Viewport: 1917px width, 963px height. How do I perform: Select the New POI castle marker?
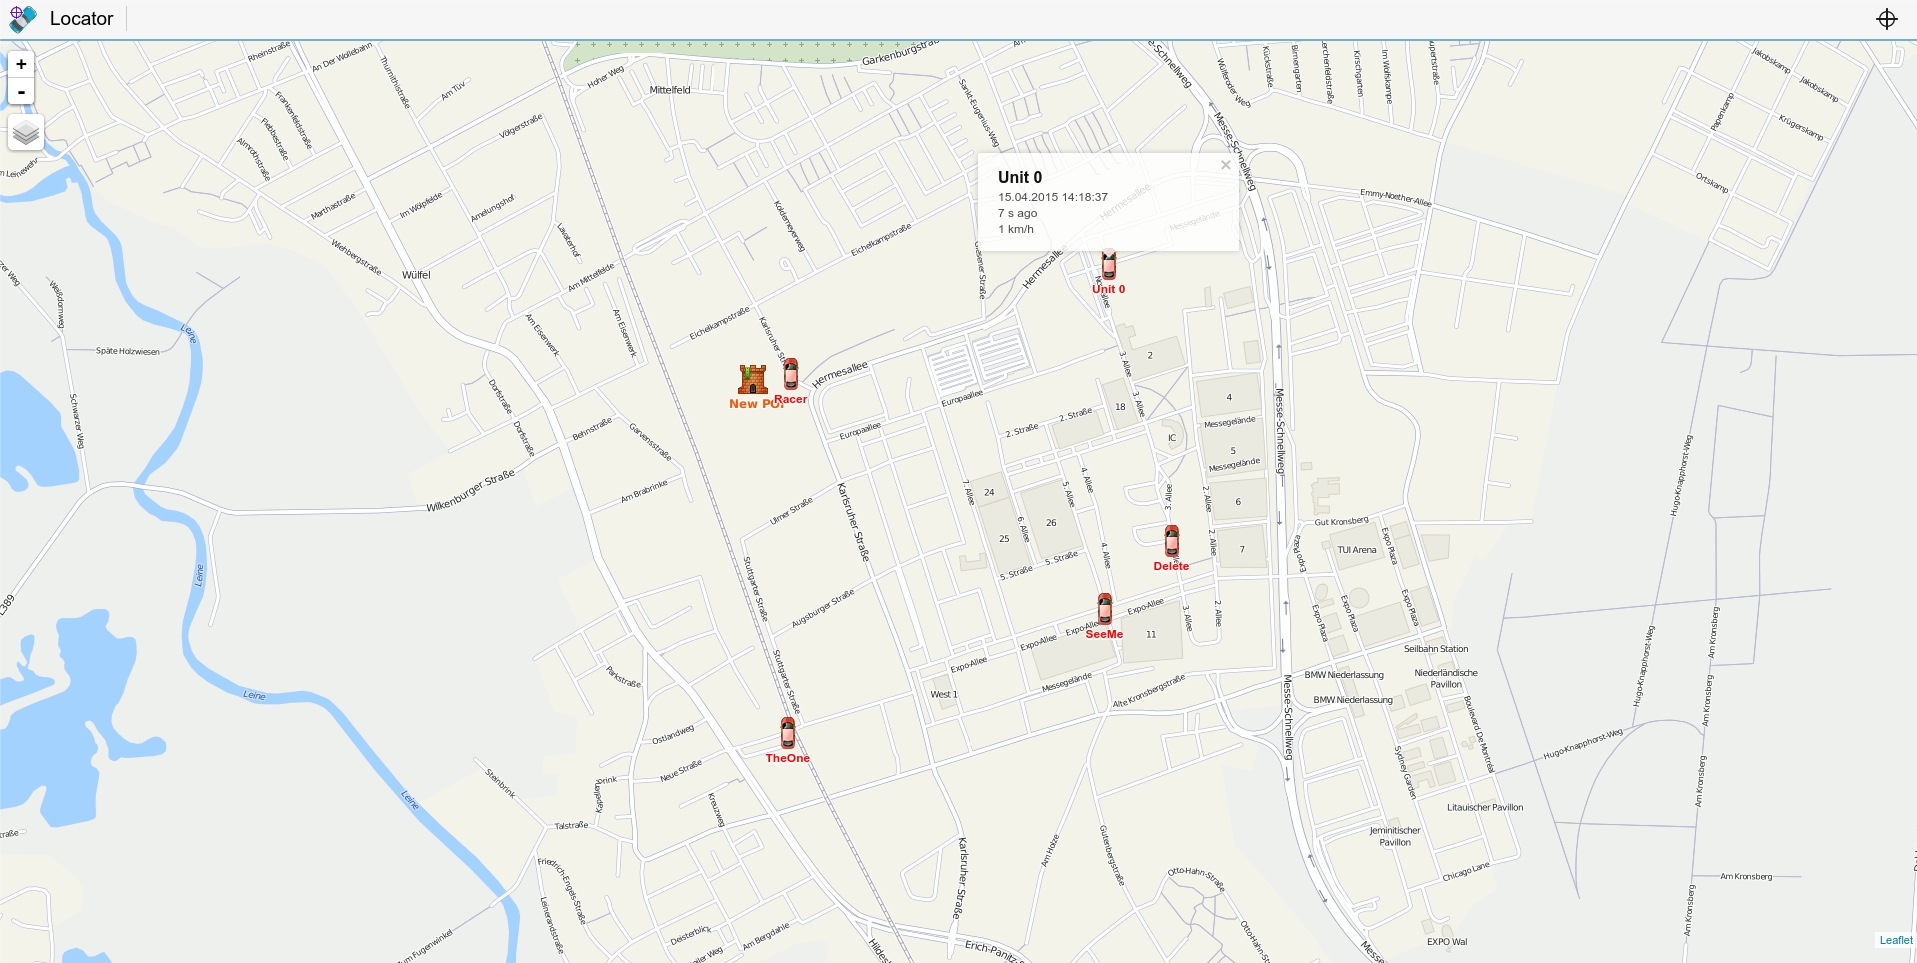(x=754, y=380)
